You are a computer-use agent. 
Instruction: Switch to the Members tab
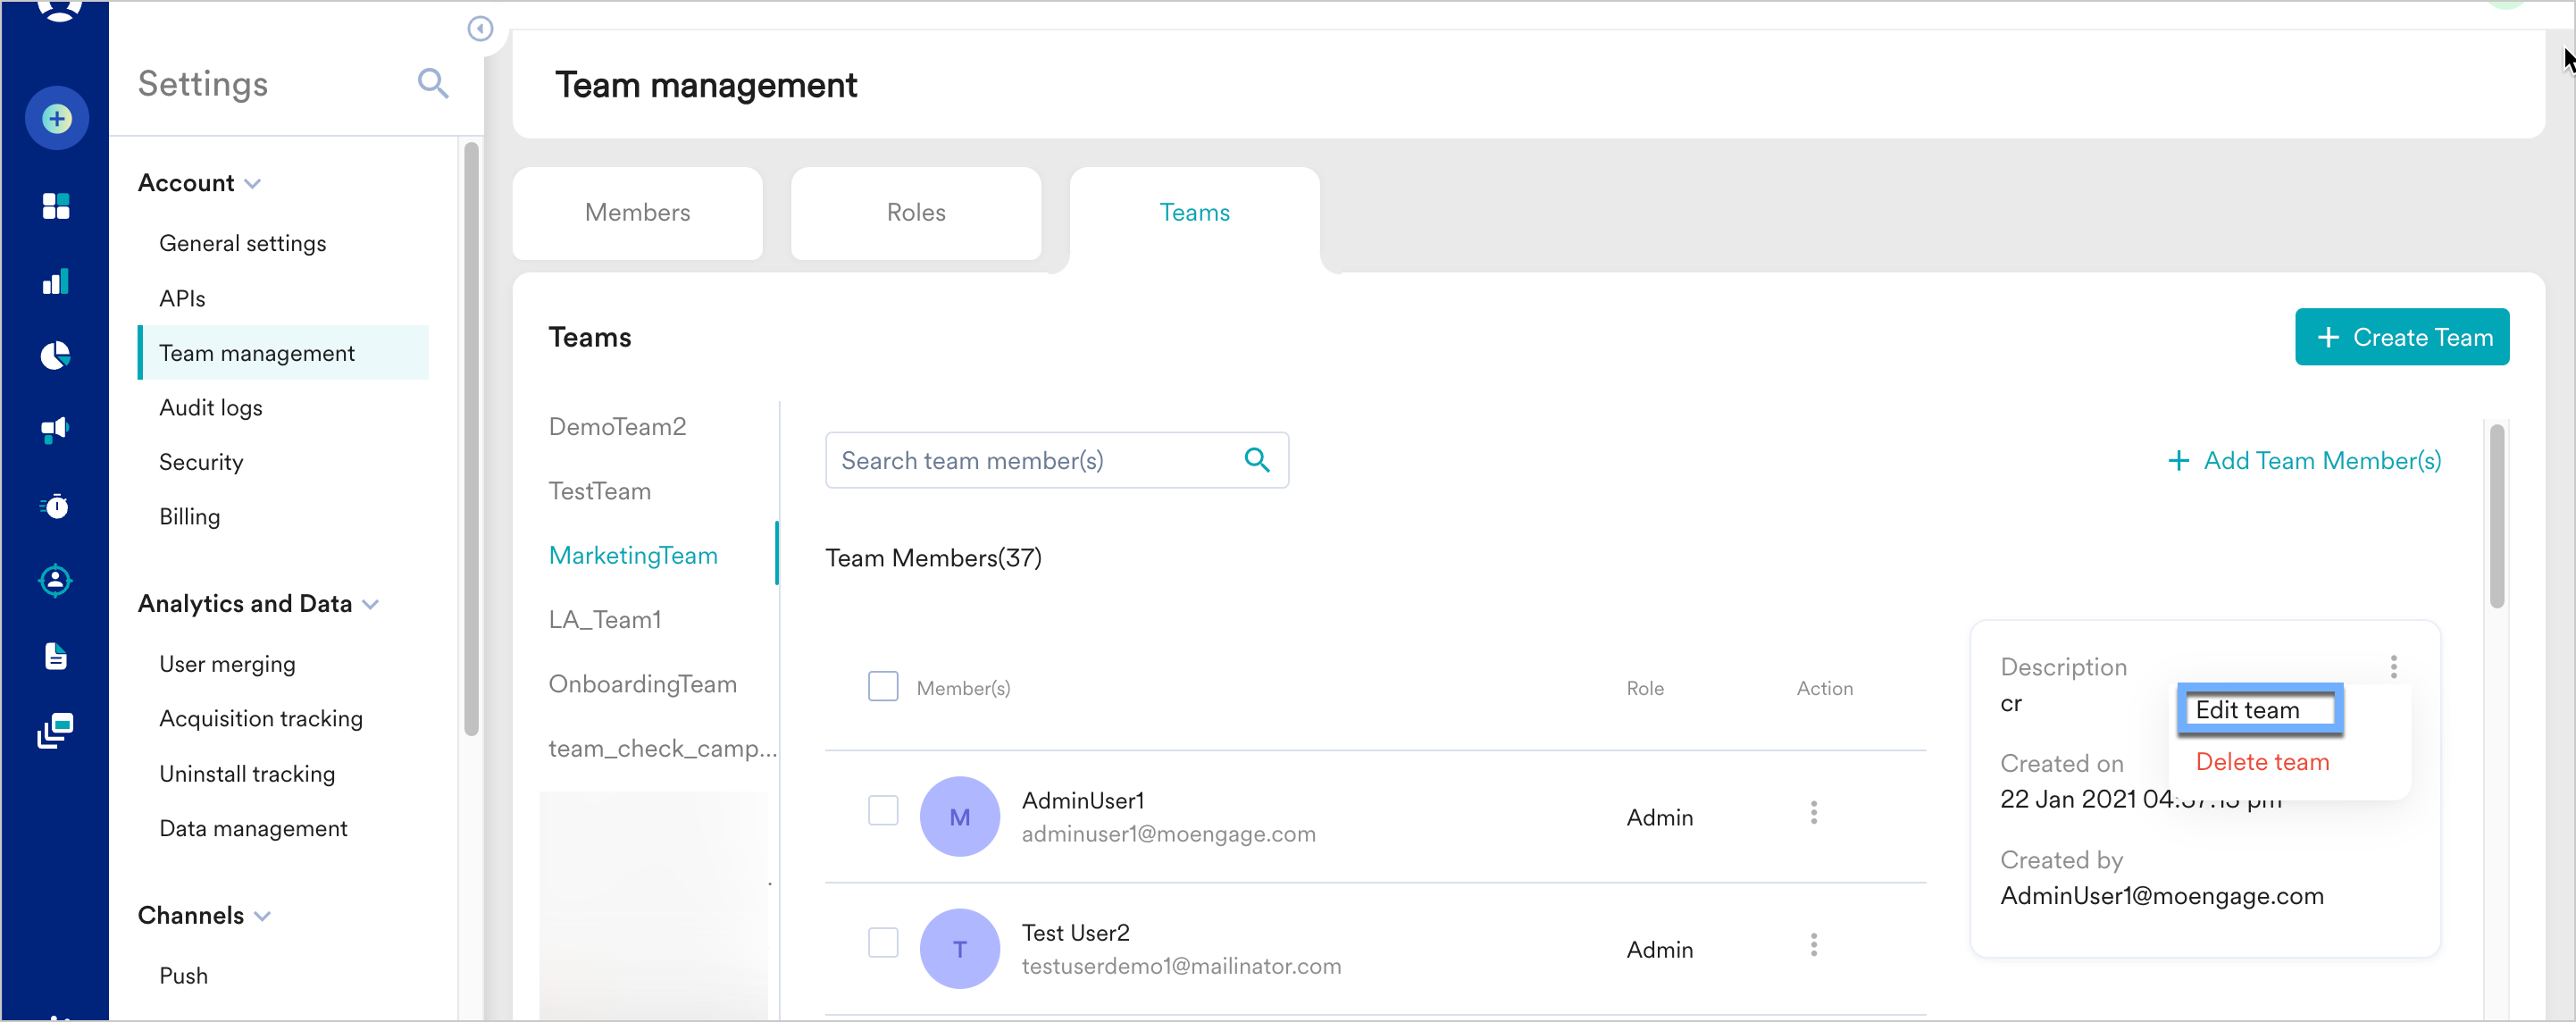(x=637, y=212)
